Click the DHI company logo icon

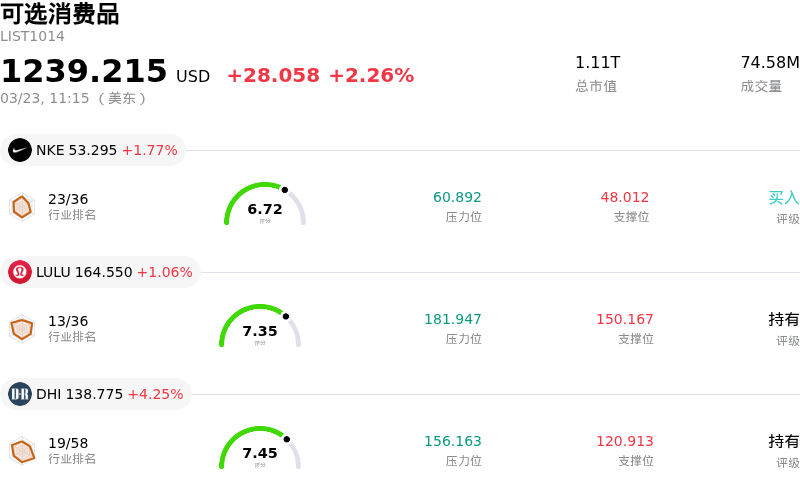coord(20,394)
